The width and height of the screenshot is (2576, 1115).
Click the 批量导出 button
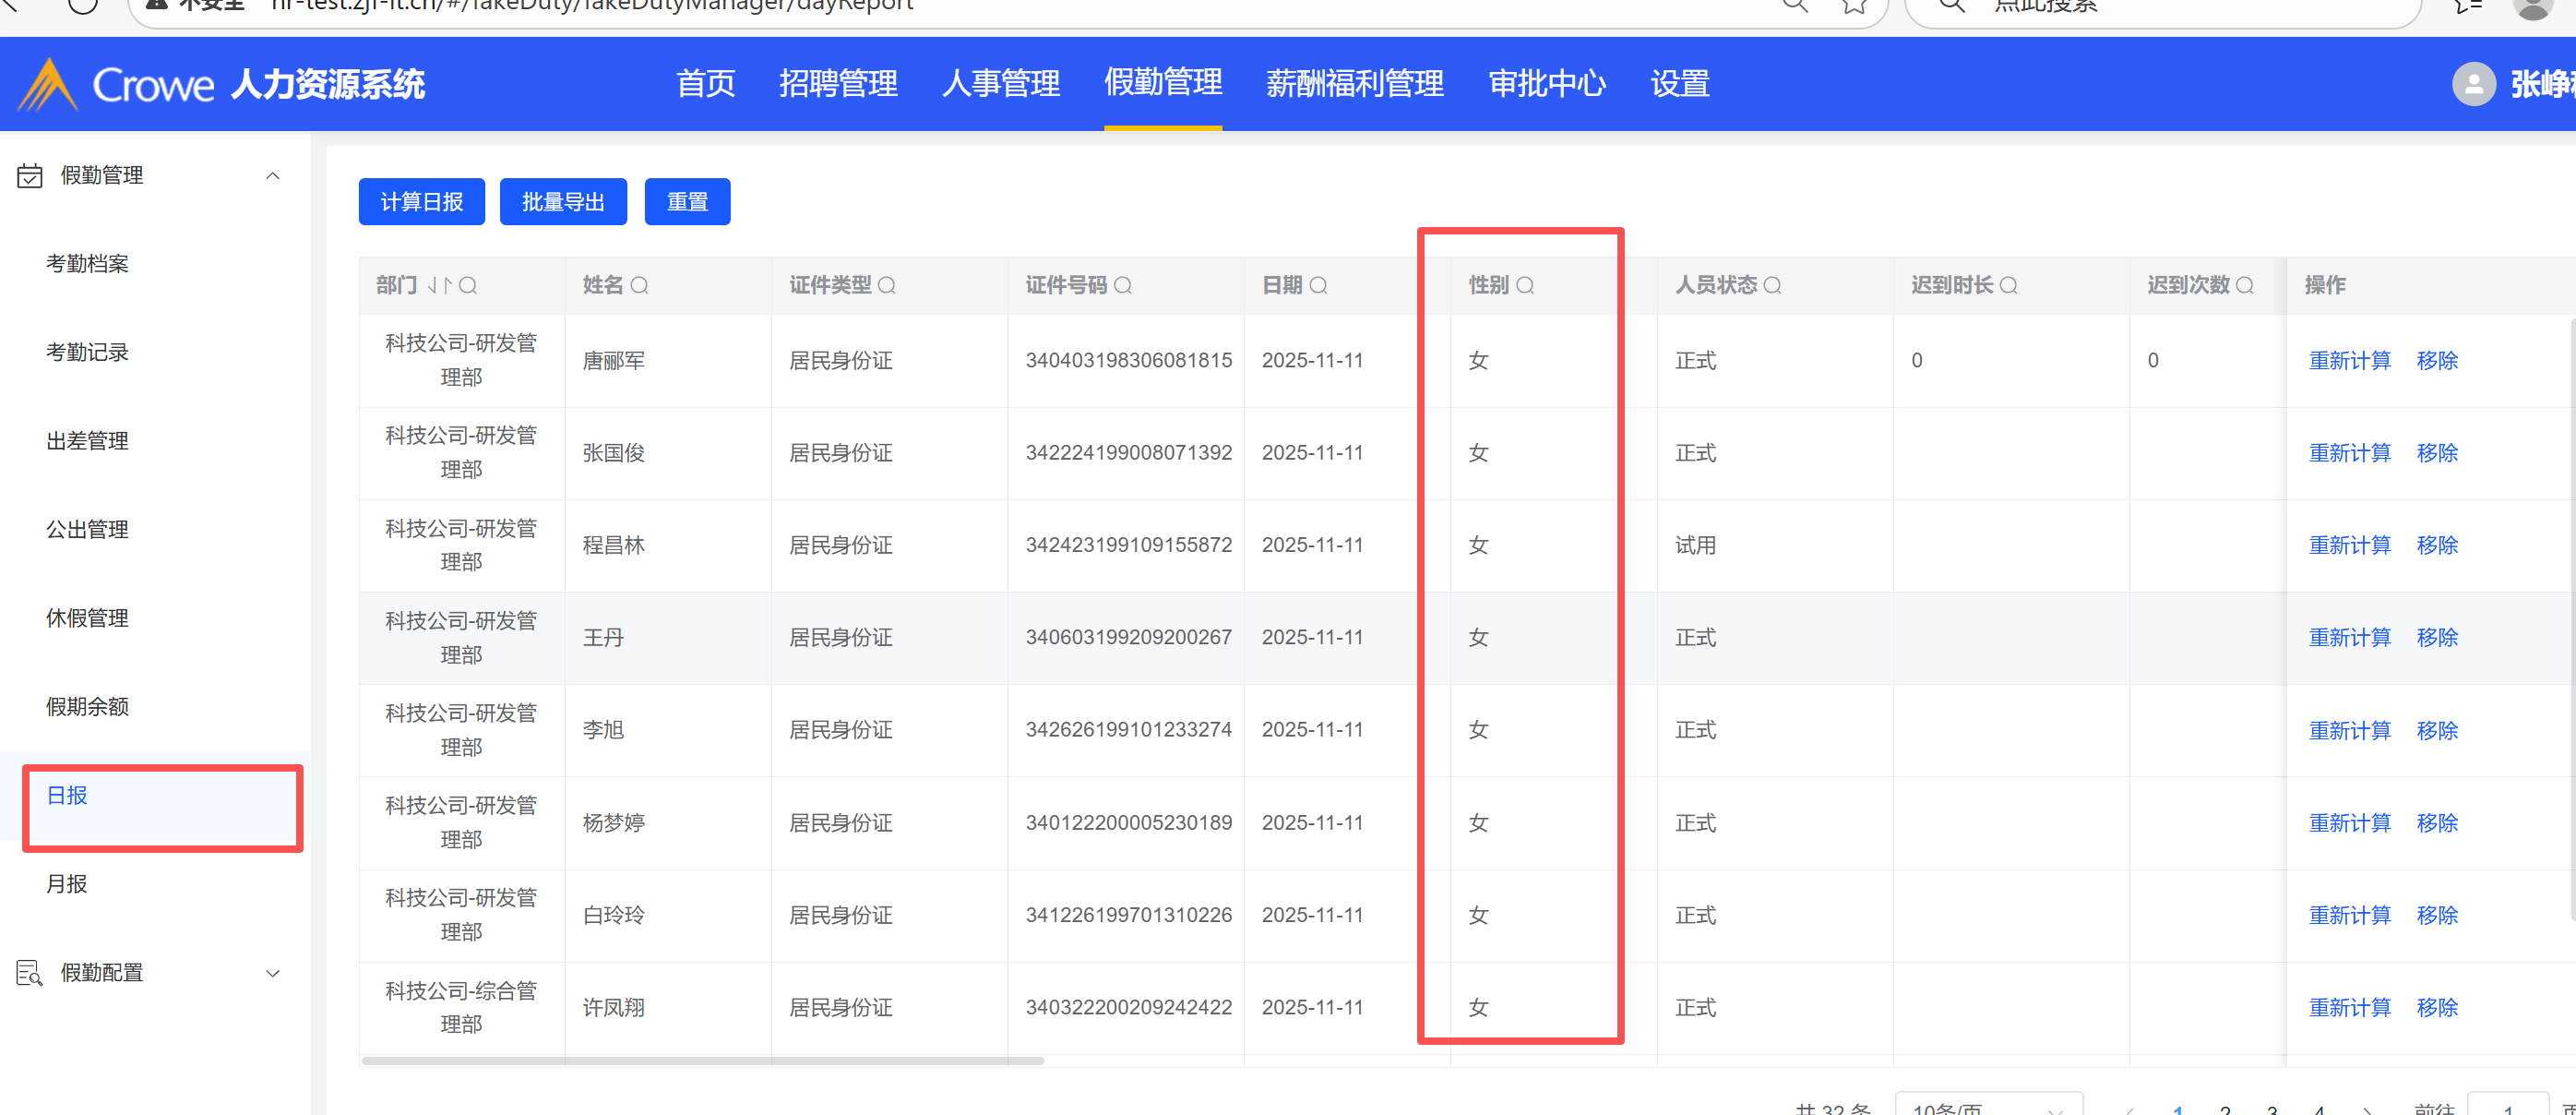click(x=563, y=202)
